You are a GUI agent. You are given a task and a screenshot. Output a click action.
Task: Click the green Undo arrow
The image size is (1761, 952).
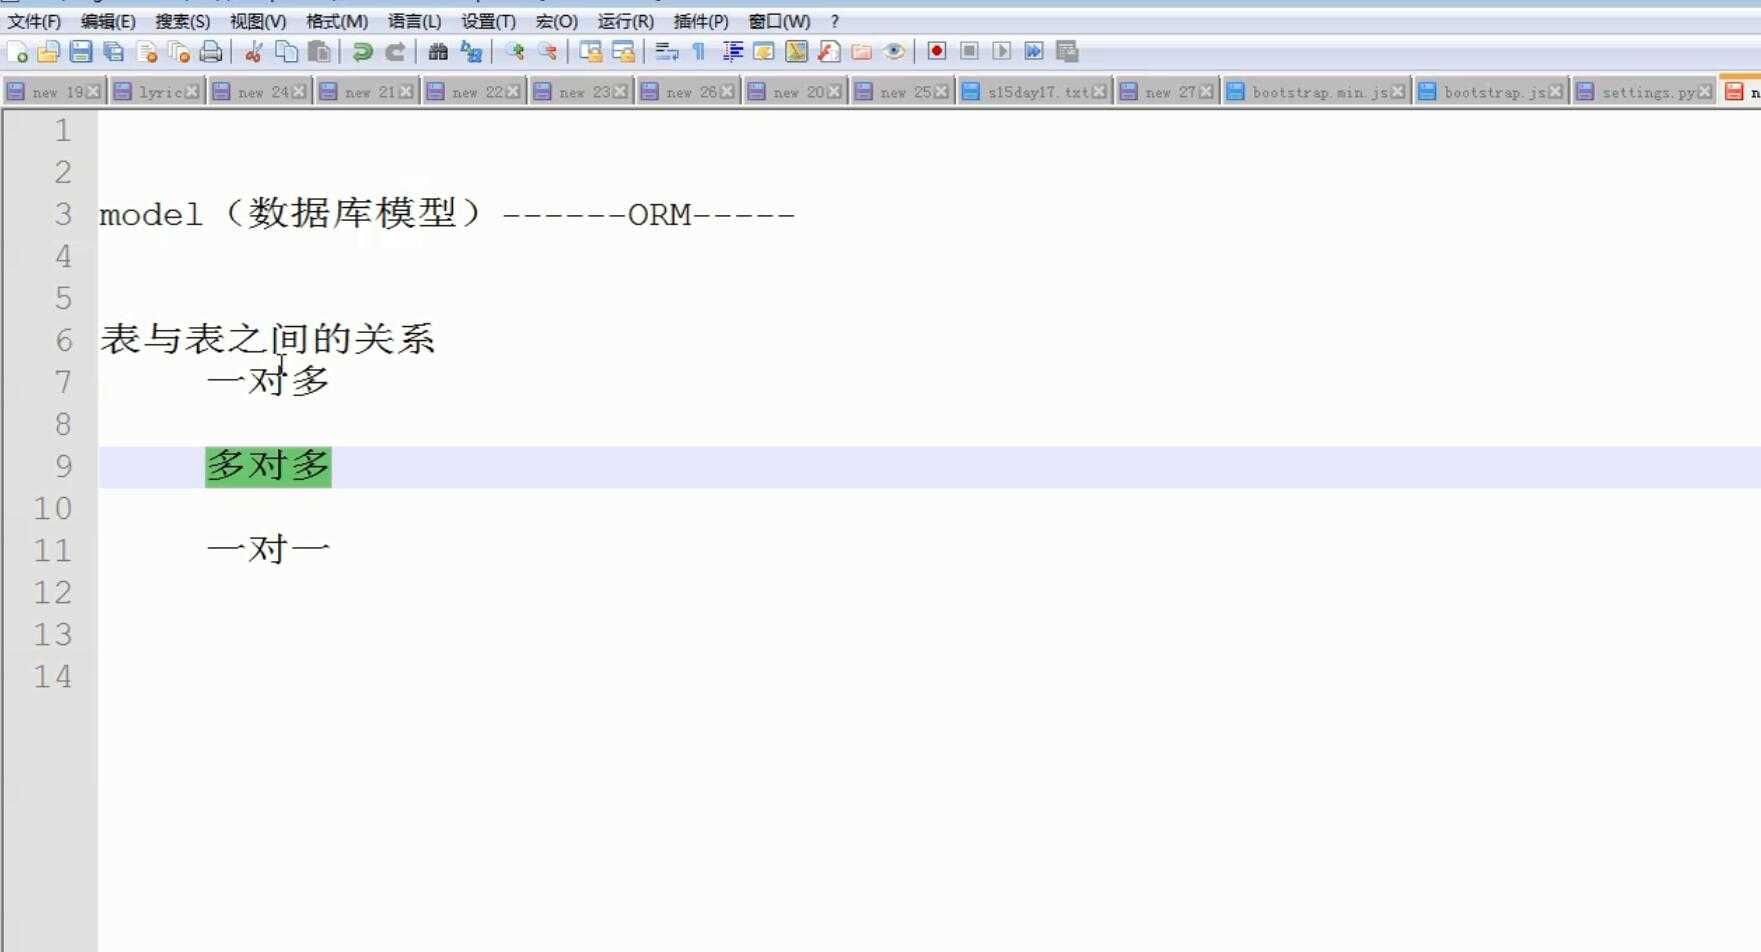click(362, 52)
